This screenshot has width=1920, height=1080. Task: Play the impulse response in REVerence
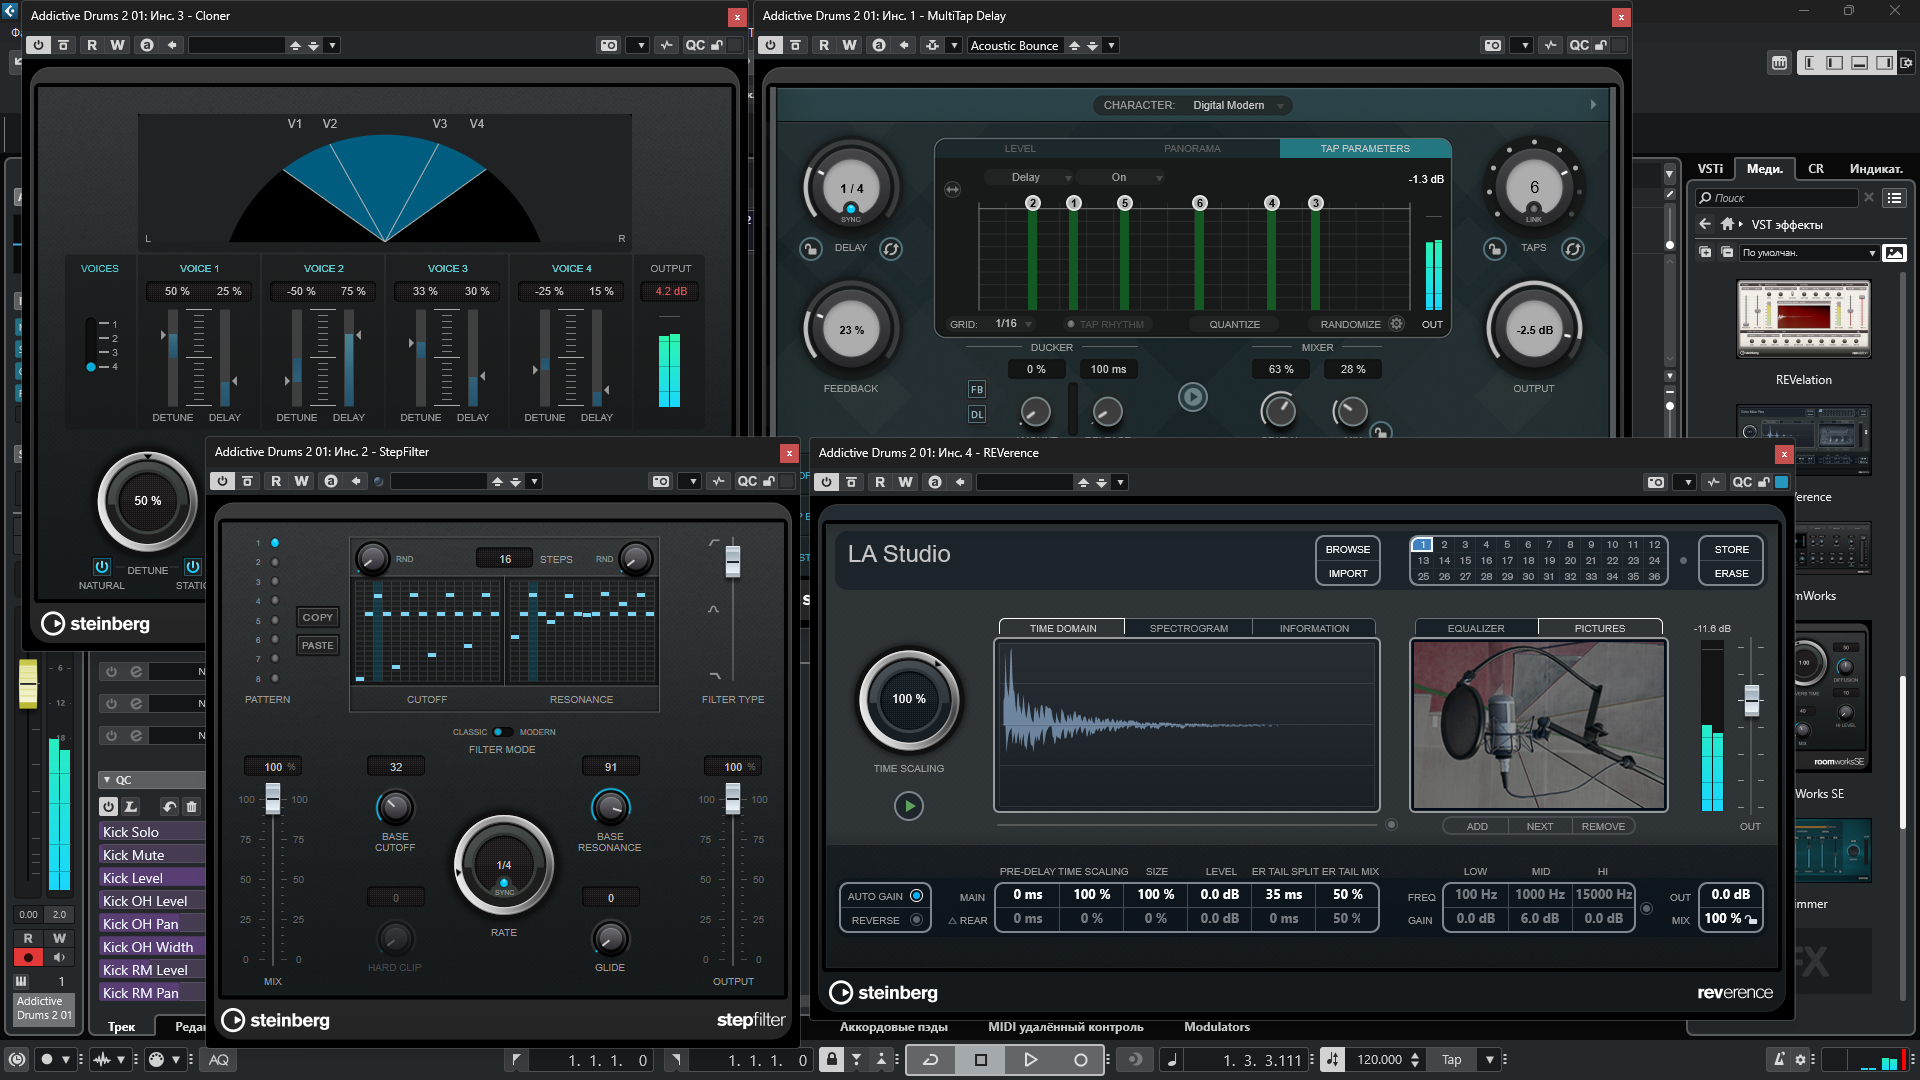(908, 805)
